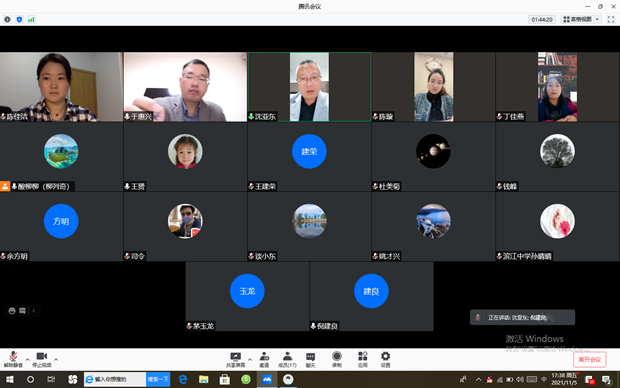This screenshot has height=388, width=620.
Task: Open the Apps (应用) grid icon
Action: point(363,360)
